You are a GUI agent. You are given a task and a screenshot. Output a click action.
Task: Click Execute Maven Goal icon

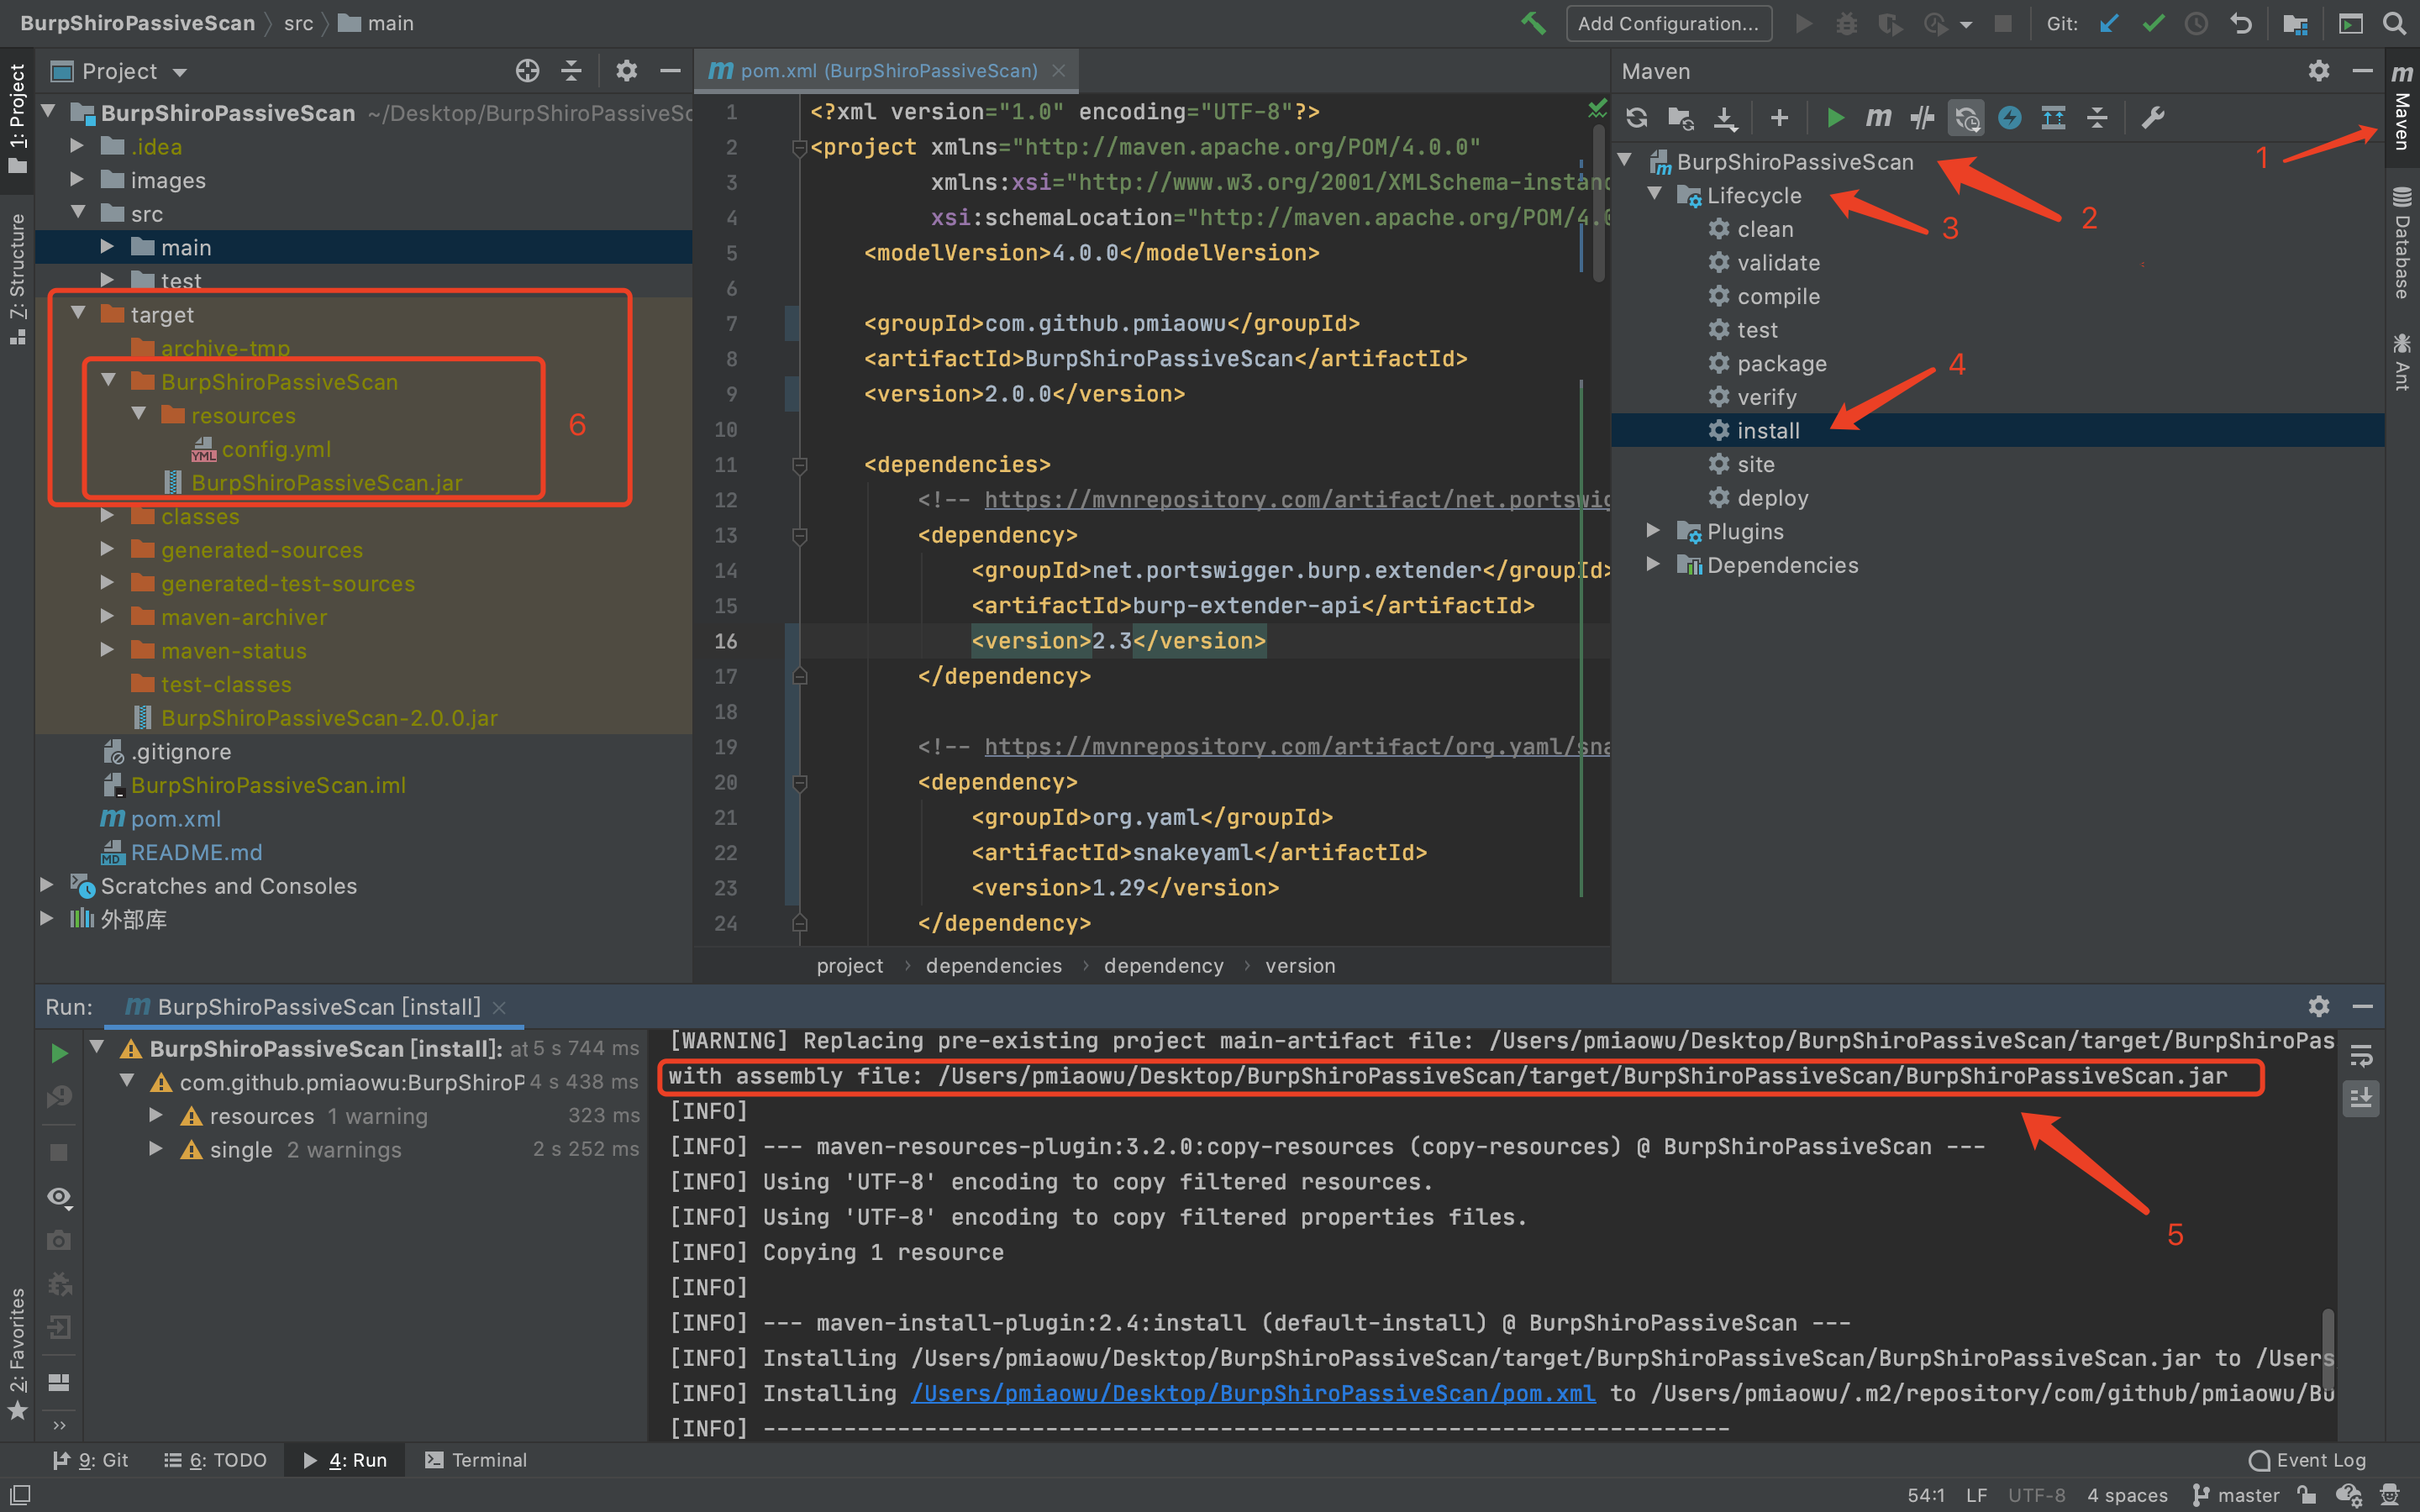coord(1878,118)
